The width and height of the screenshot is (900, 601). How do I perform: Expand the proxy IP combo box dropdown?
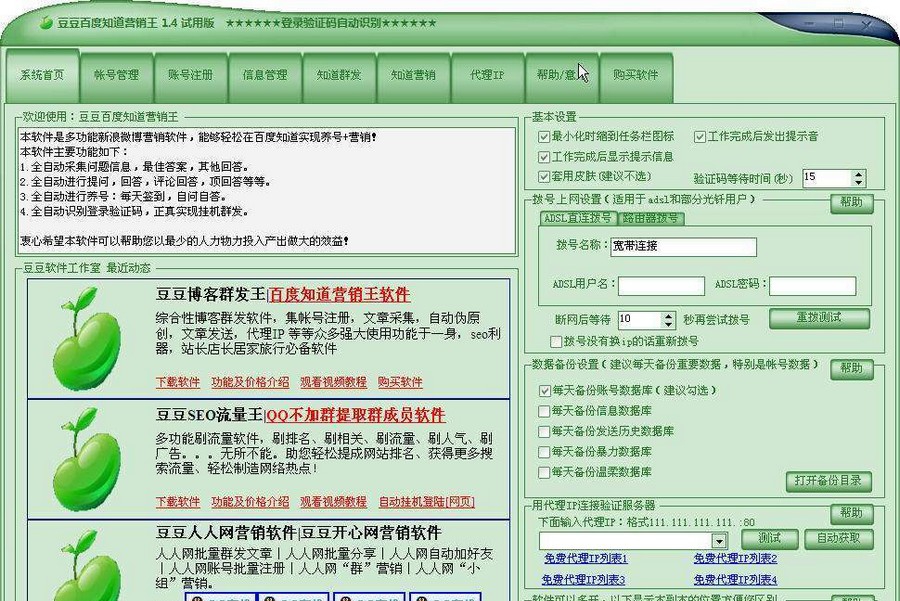click(x=719, y=541)
